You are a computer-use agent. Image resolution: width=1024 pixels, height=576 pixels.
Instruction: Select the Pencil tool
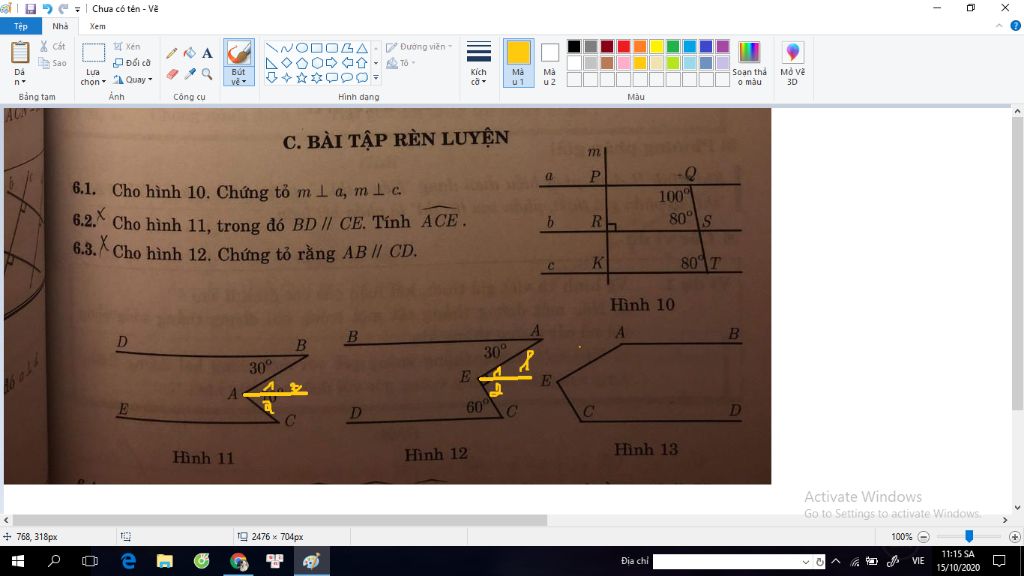[x=172, y=54]
